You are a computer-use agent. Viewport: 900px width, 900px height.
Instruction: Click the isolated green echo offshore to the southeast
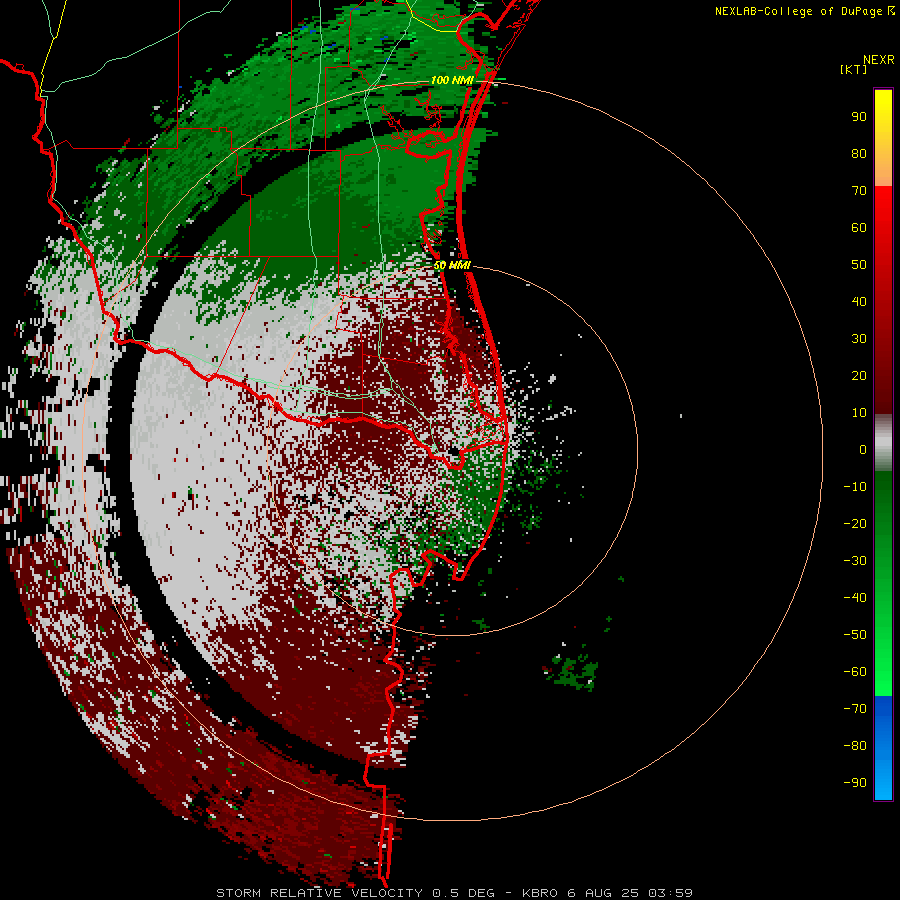pyautogui.click(x=571, y=670)
